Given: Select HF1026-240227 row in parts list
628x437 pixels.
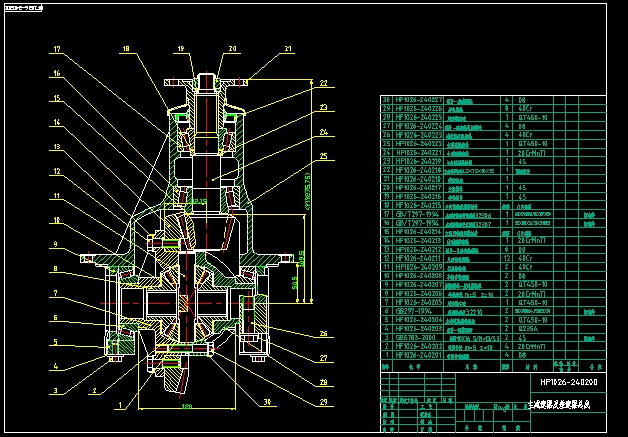Looking at the screenshot, I should pos(420,101).
